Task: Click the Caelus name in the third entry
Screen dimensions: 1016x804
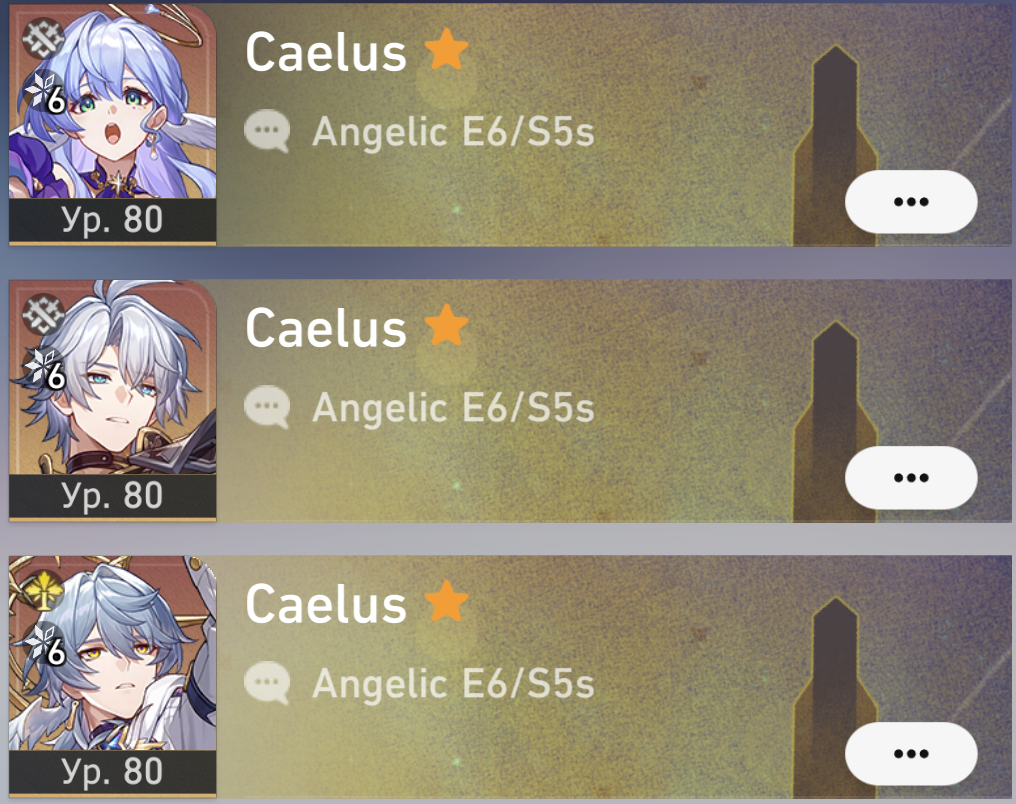Action: (326, 604)
